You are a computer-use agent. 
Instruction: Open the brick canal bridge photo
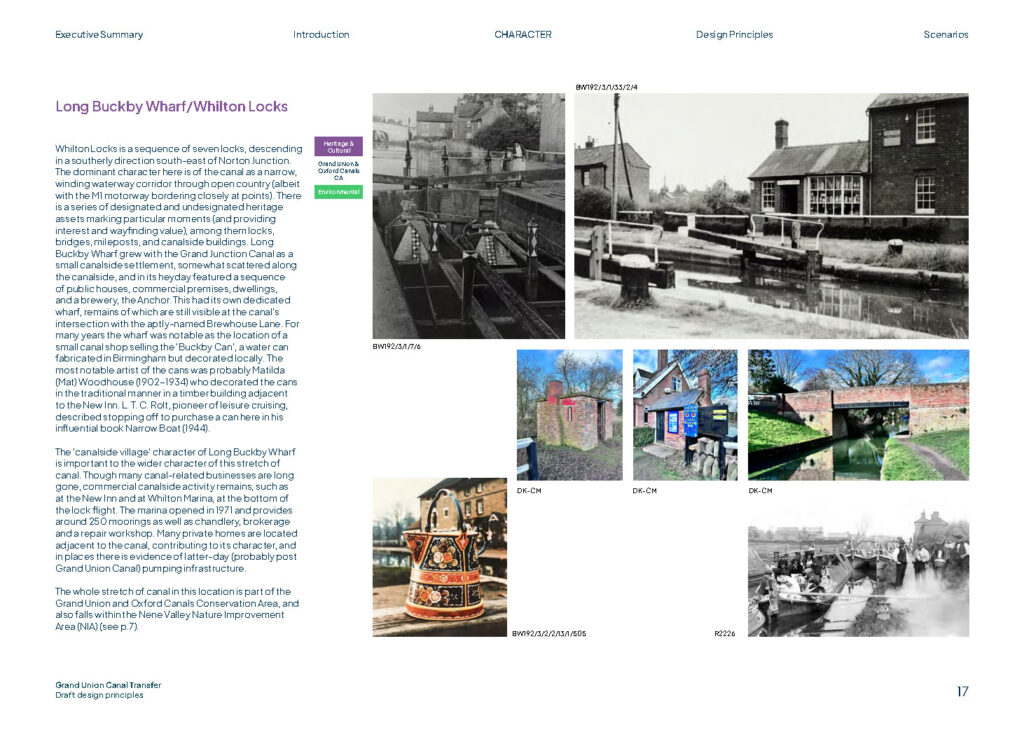pos(858,414)
